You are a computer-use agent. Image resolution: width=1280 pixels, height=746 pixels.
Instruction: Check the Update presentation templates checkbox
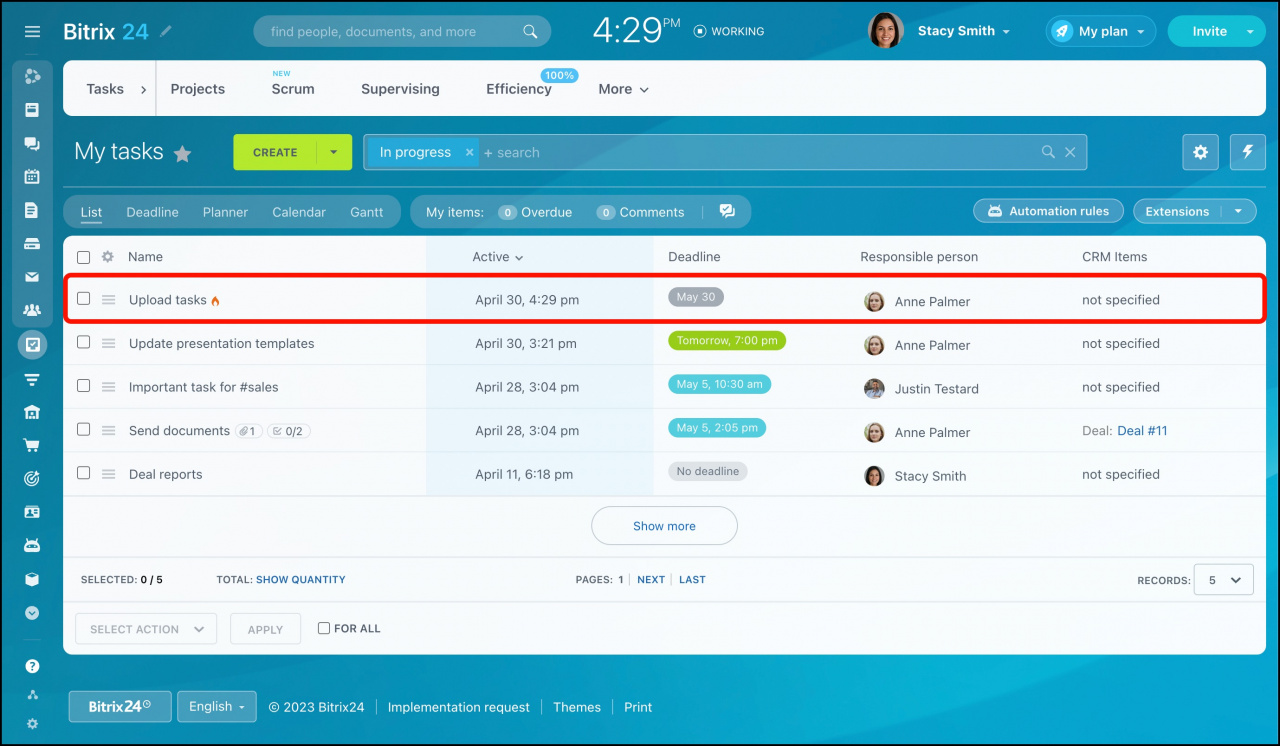click(x=83, y=342)
